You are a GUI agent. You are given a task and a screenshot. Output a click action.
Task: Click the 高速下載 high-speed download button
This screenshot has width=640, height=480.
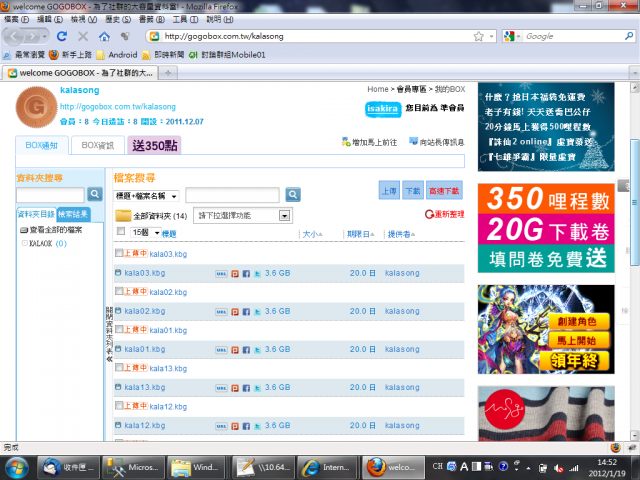pos(444,190)
